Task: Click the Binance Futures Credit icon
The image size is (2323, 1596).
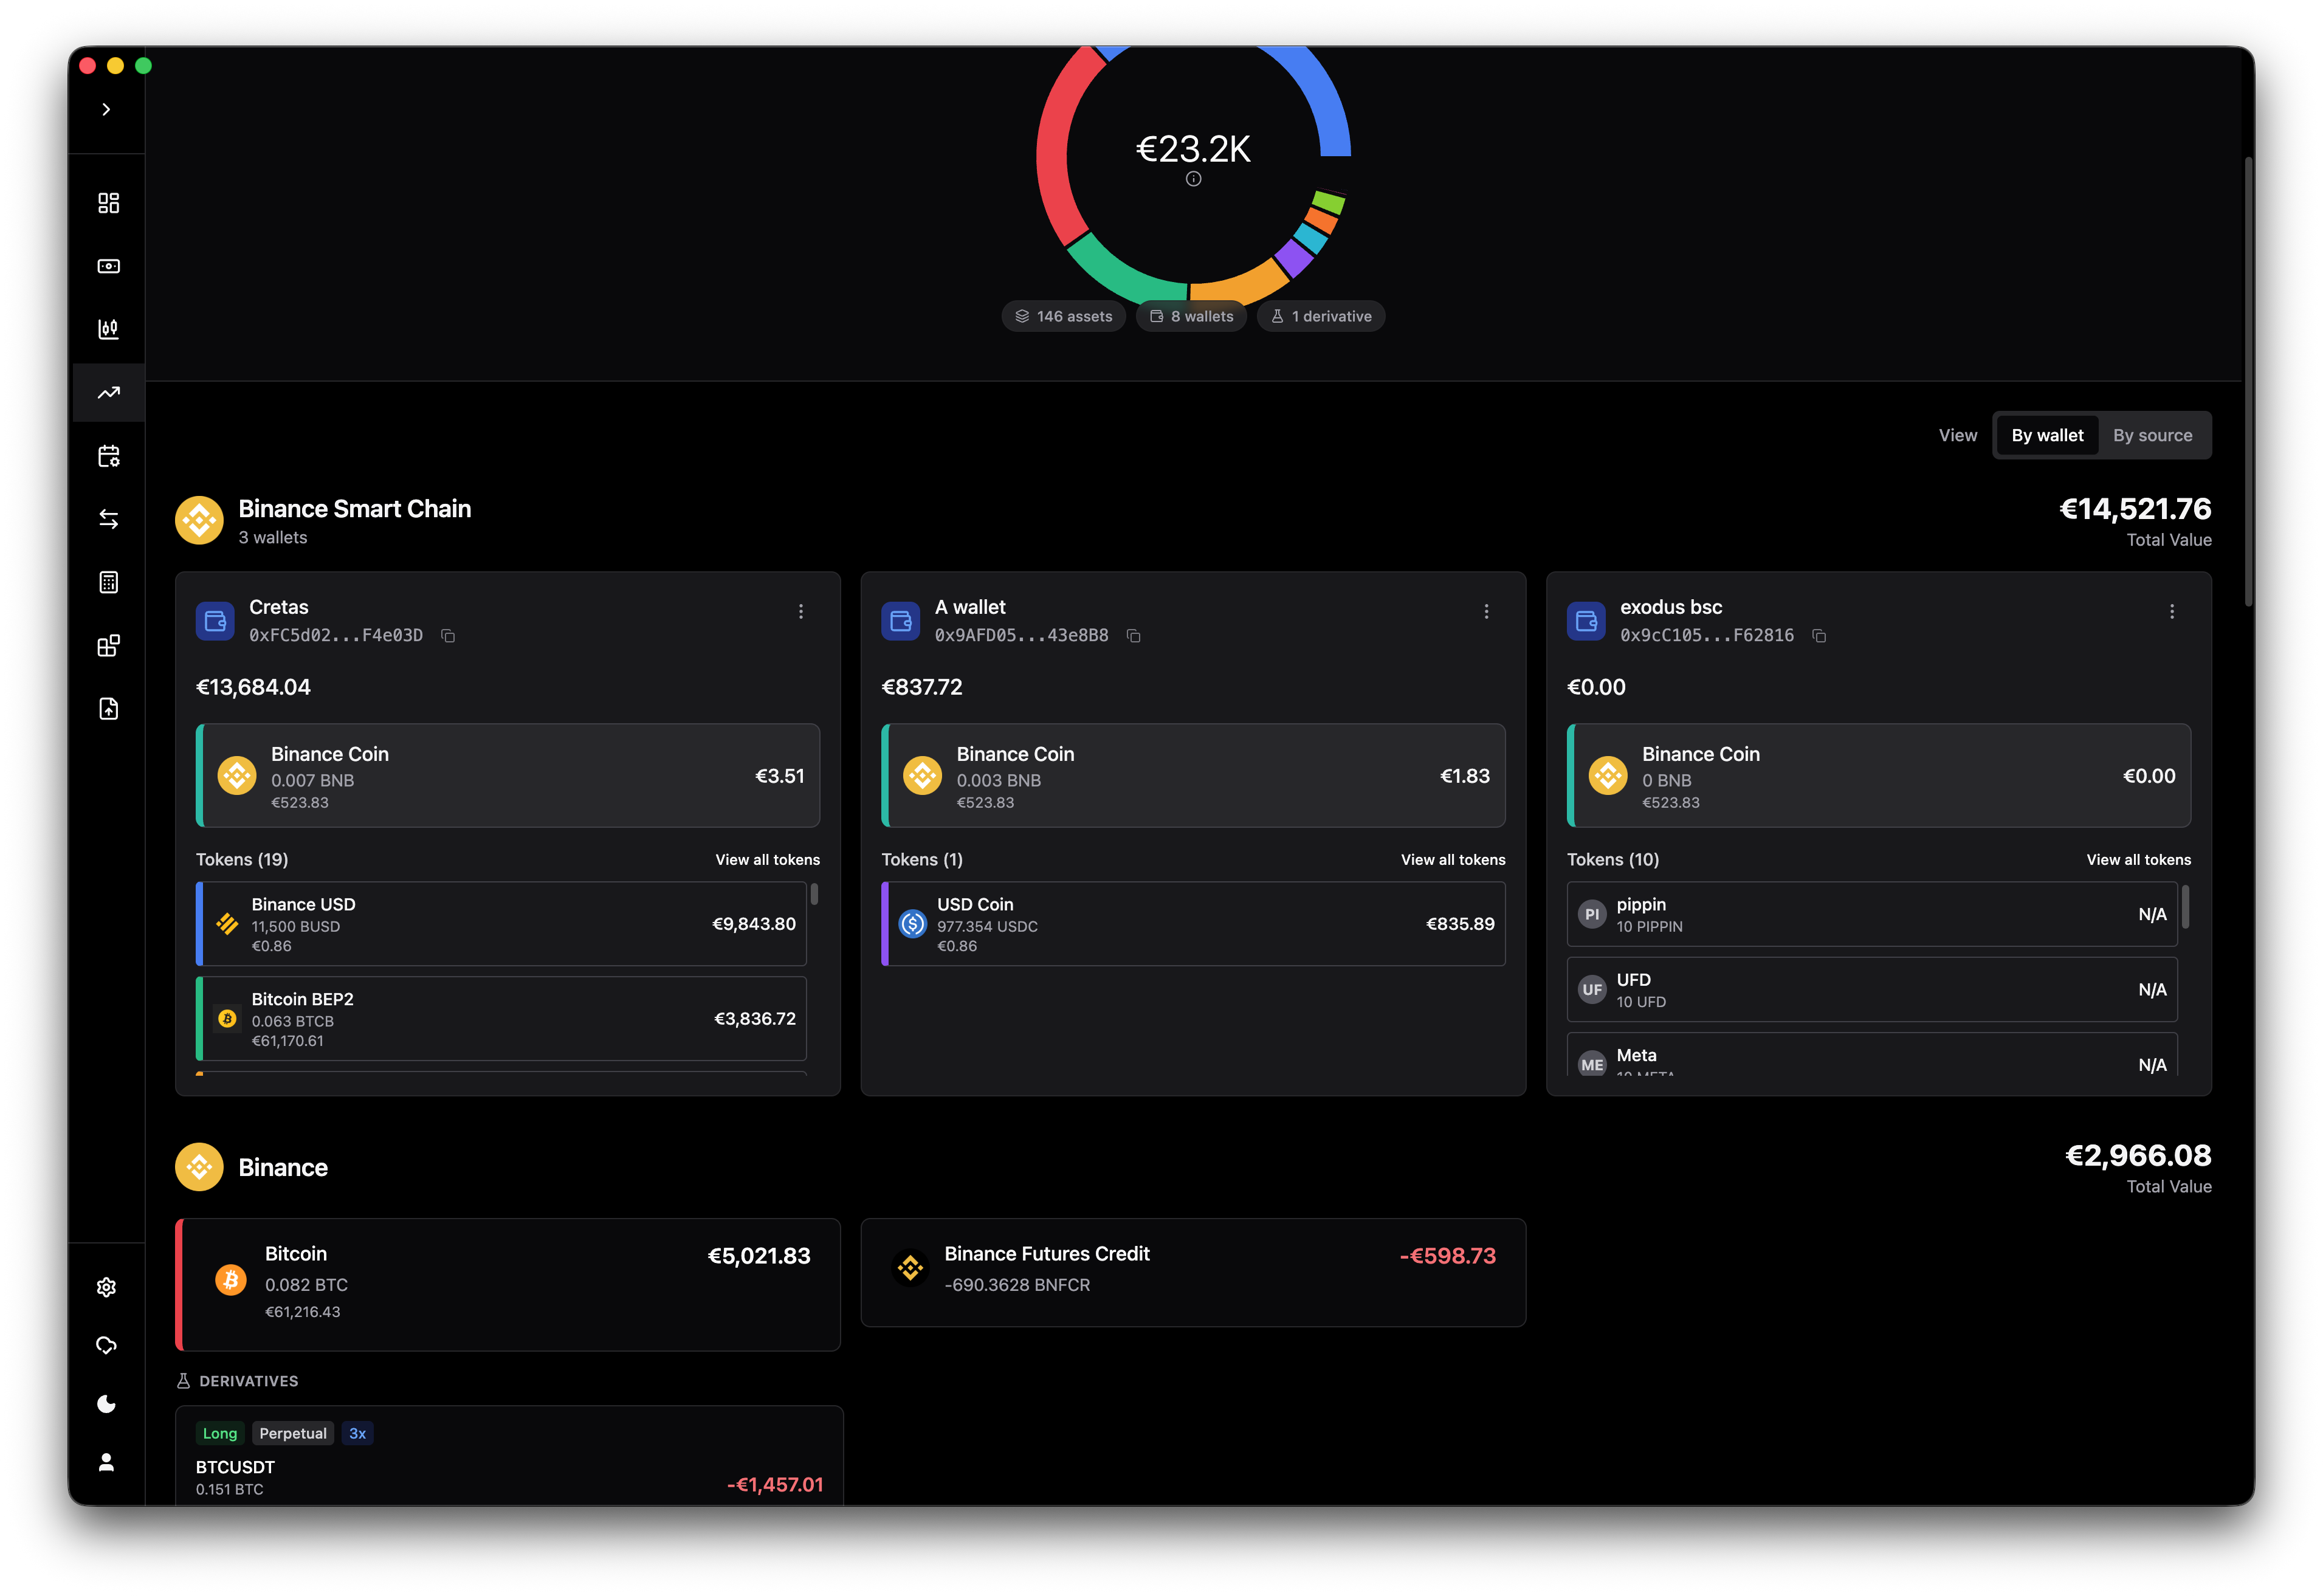Action: click(910, 1268)
